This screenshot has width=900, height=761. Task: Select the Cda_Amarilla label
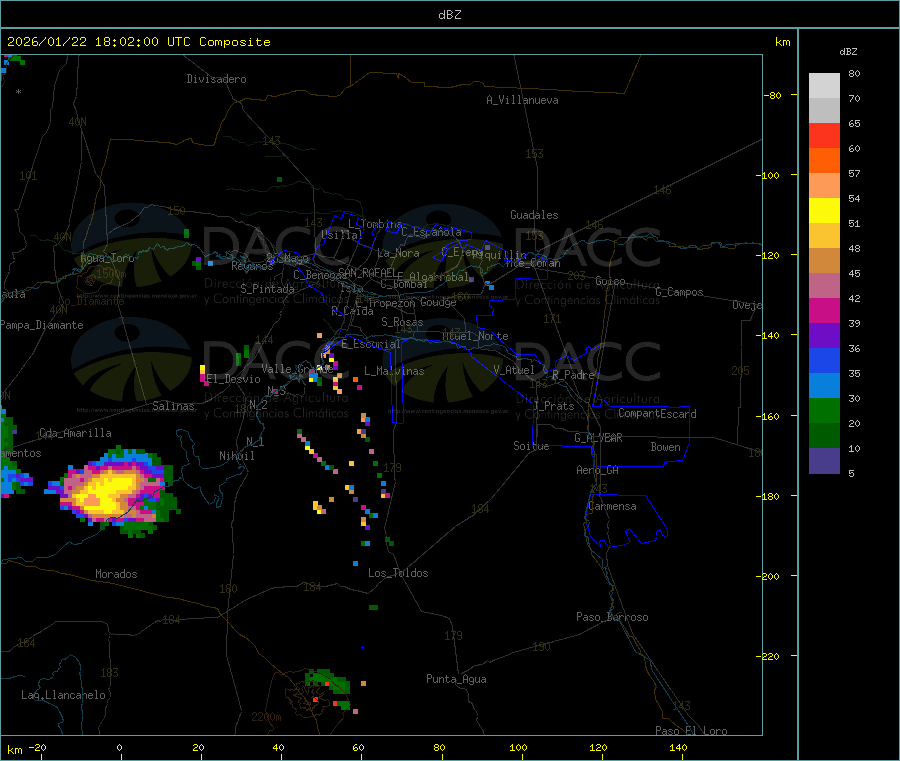(75, 433)
